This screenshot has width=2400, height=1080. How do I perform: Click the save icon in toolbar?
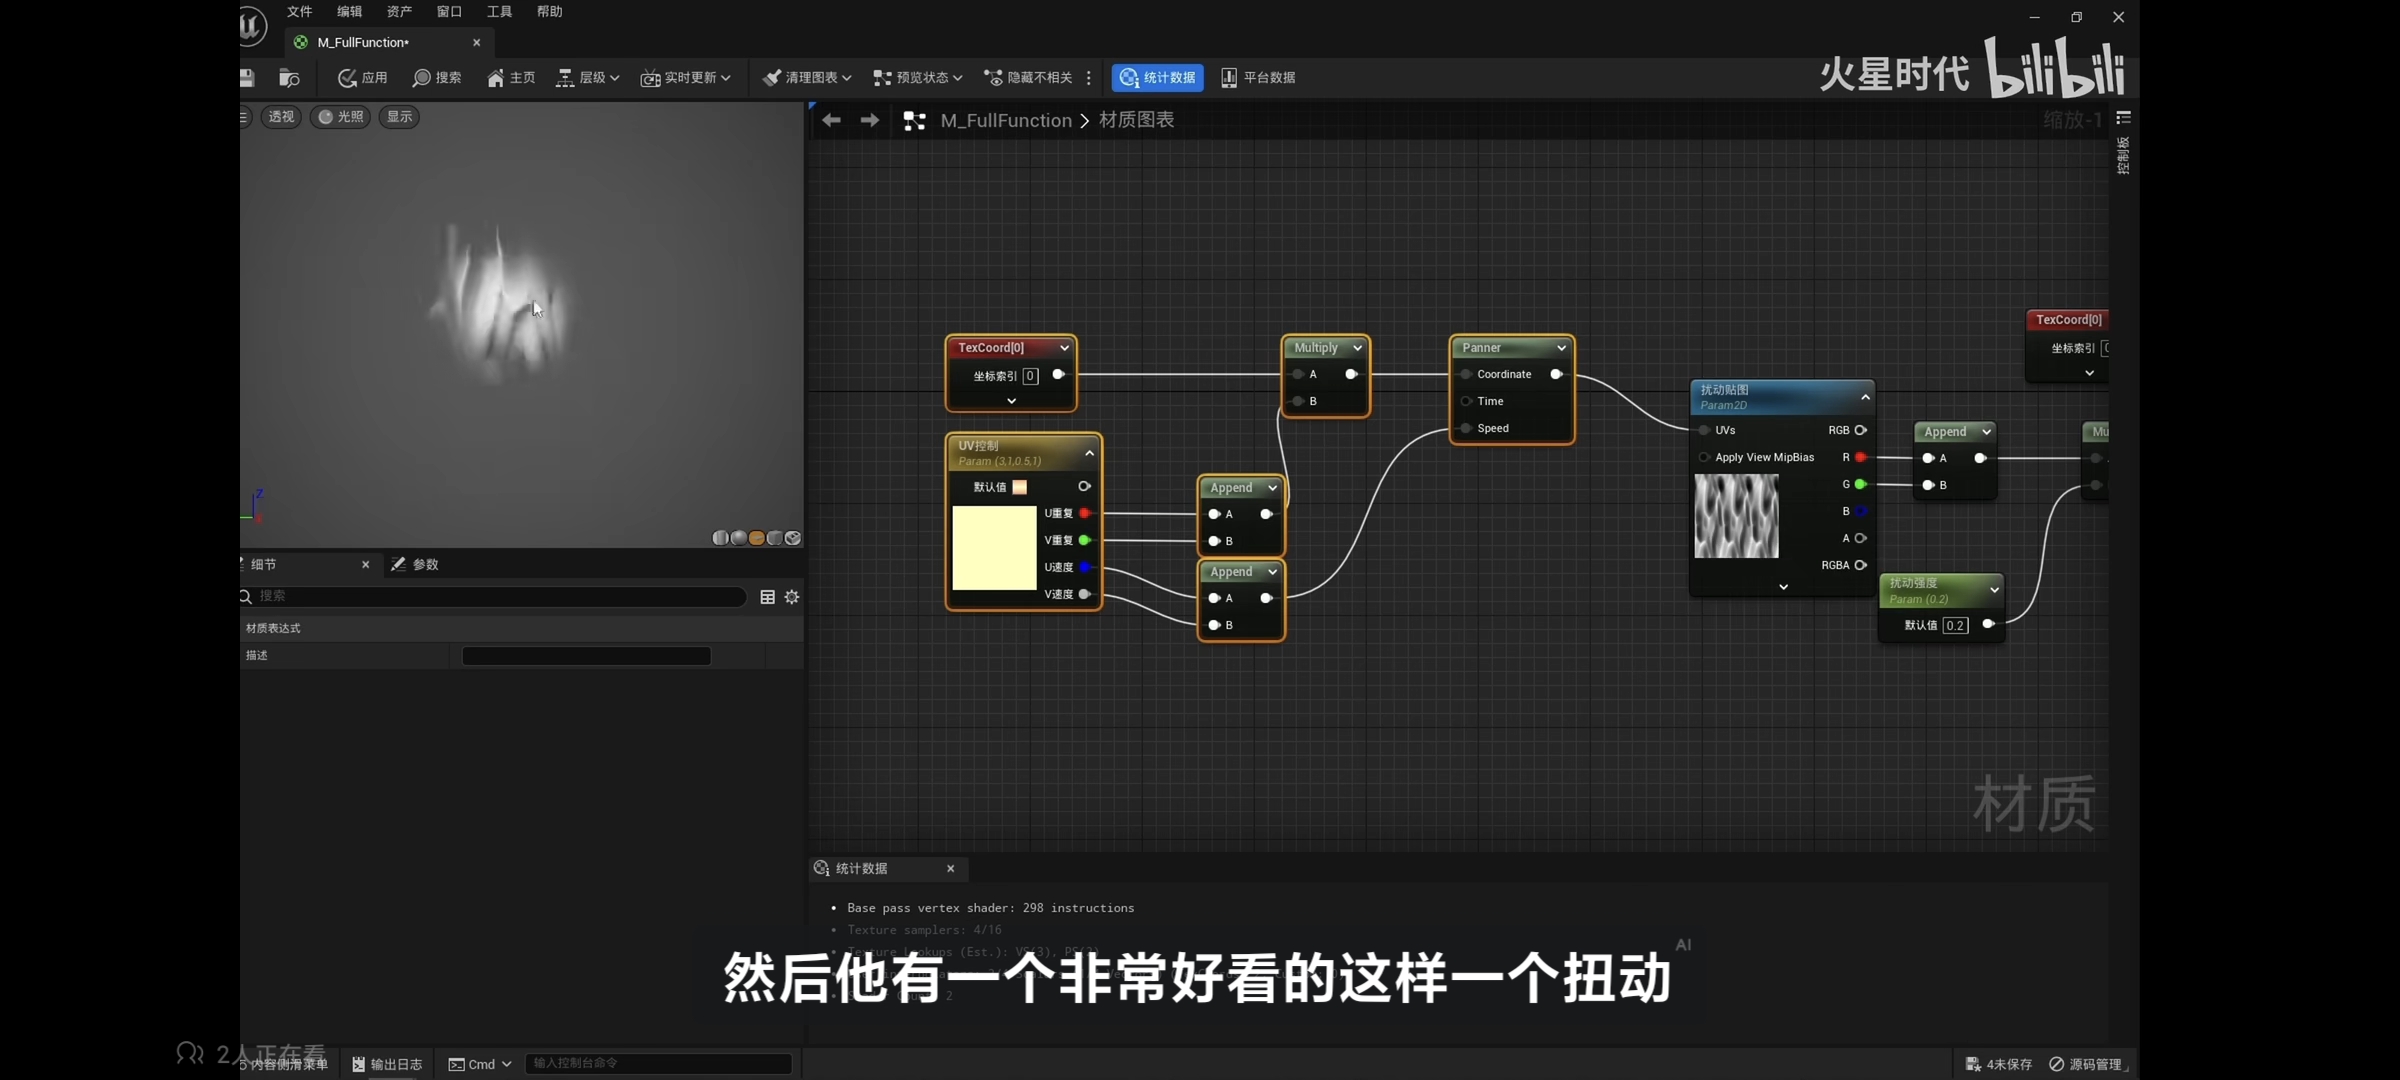coord(247,78)
